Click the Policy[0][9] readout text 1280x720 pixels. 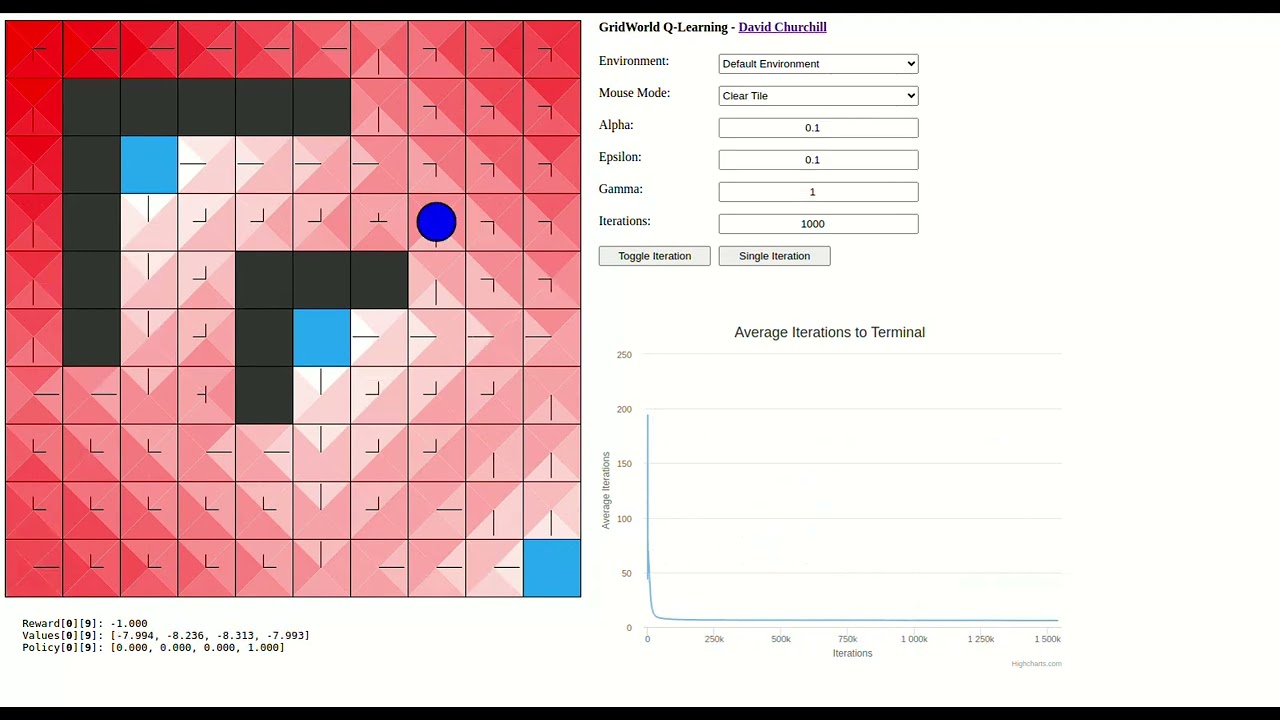click(153, 647)
